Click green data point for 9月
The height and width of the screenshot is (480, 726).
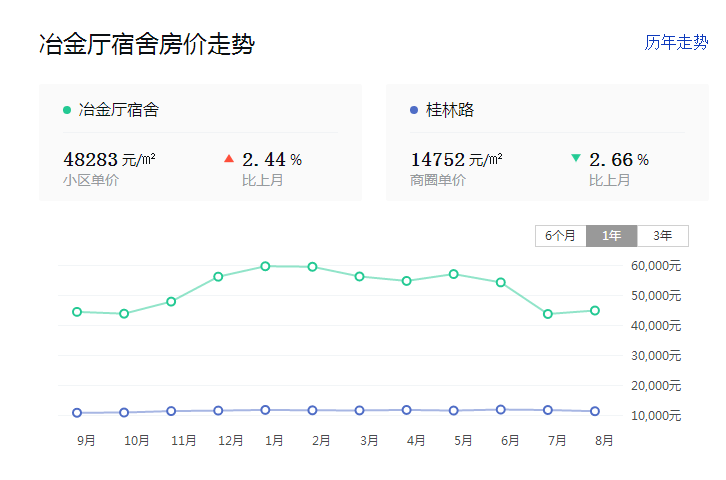(x=77, y=312)
